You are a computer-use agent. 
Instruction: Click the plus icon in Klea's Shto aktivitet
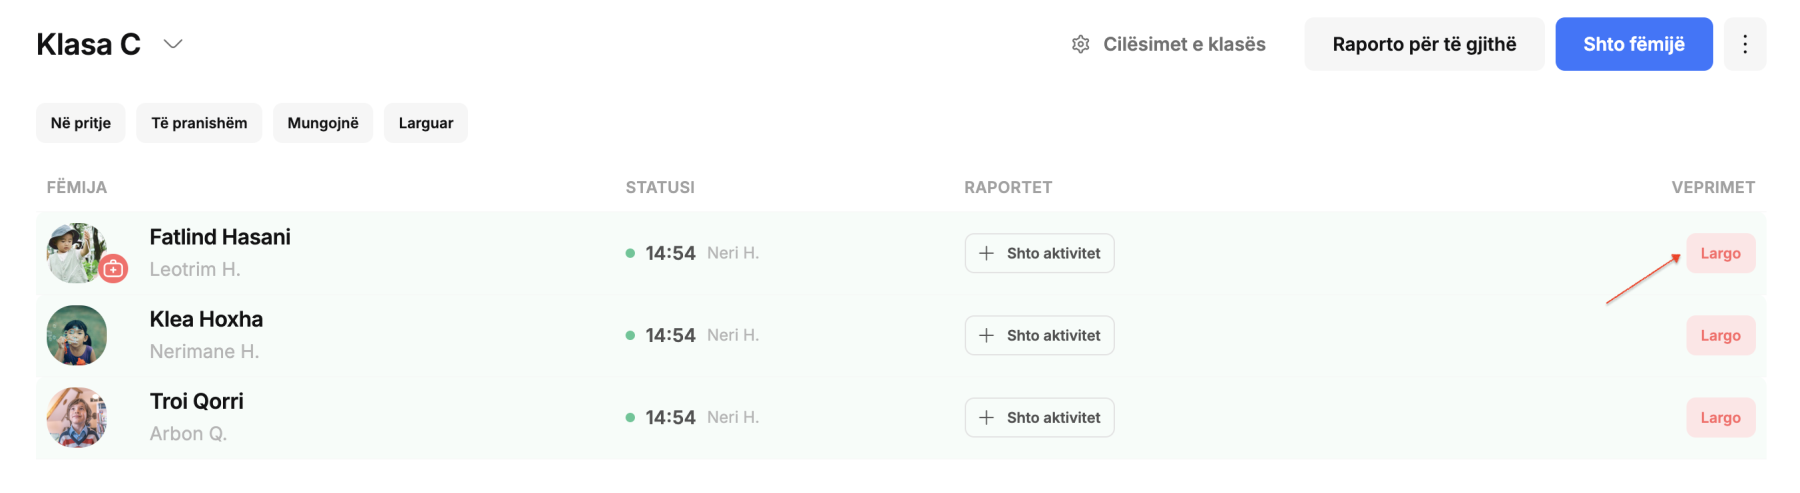986,335
